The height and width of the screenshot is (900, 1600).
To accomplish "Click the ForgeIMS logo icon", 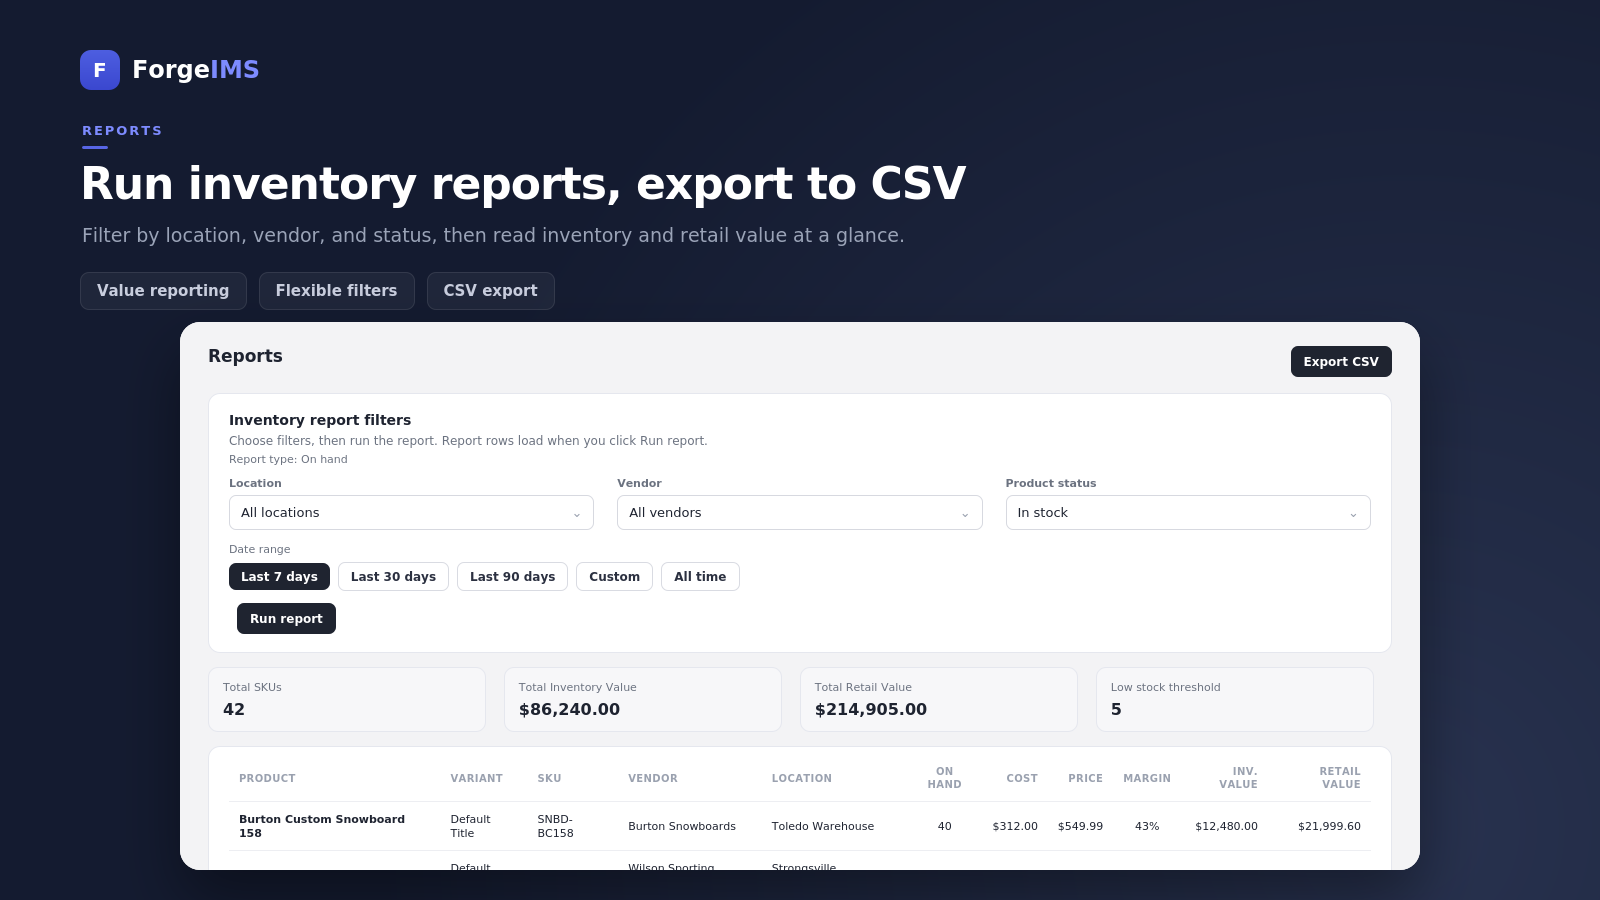I will [x=100, y=70].
